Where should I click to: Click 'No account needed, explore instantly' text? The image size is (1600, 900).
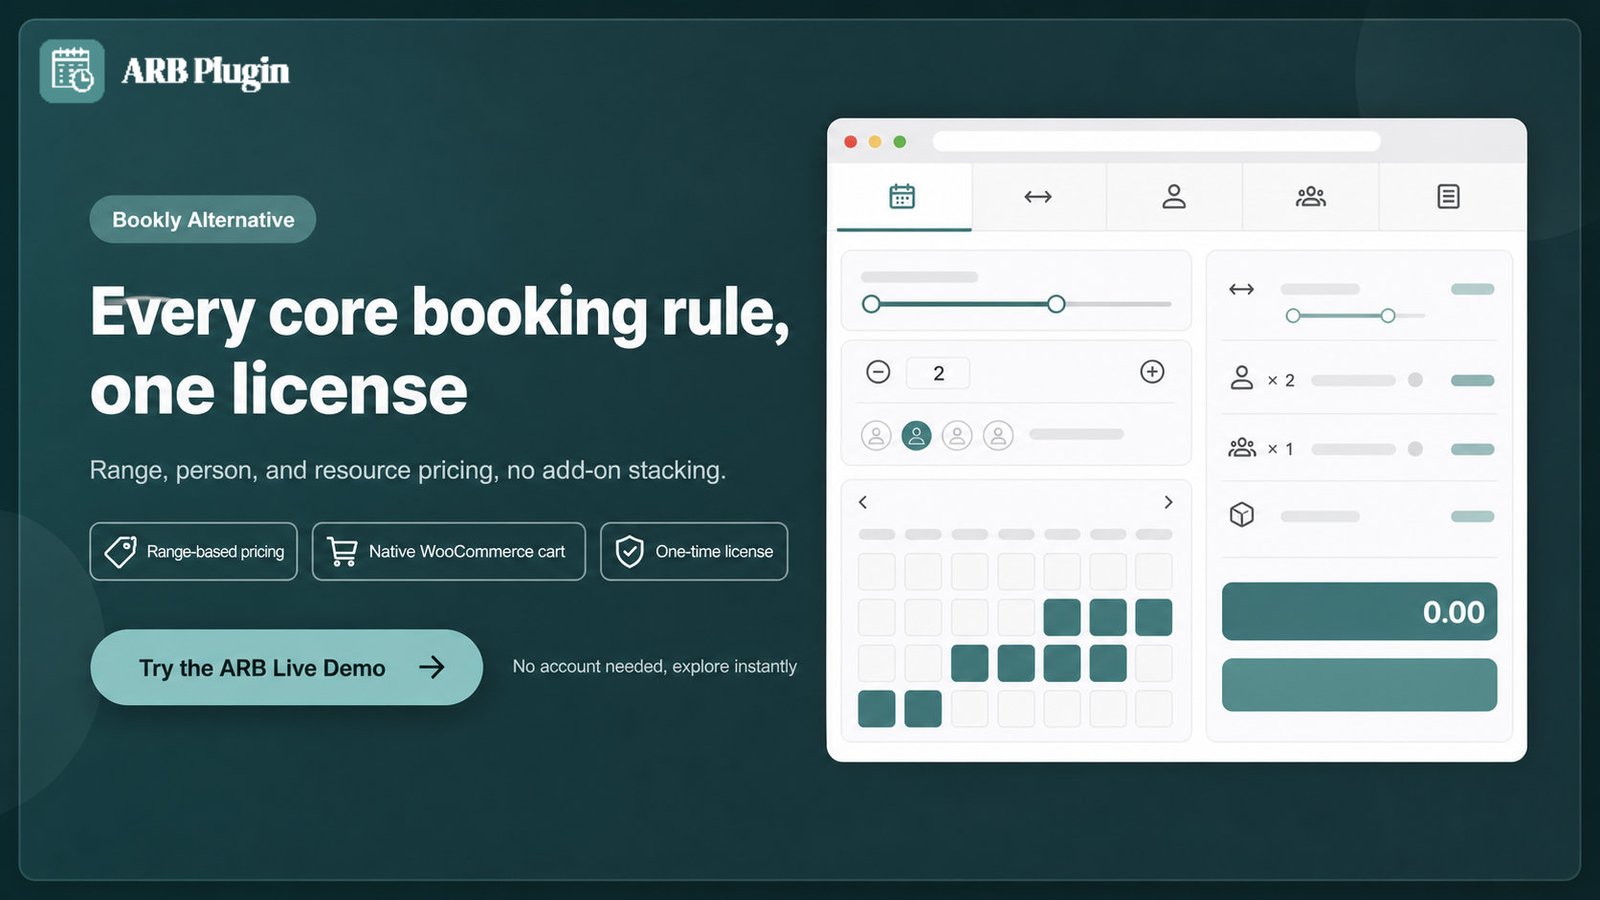655,666
